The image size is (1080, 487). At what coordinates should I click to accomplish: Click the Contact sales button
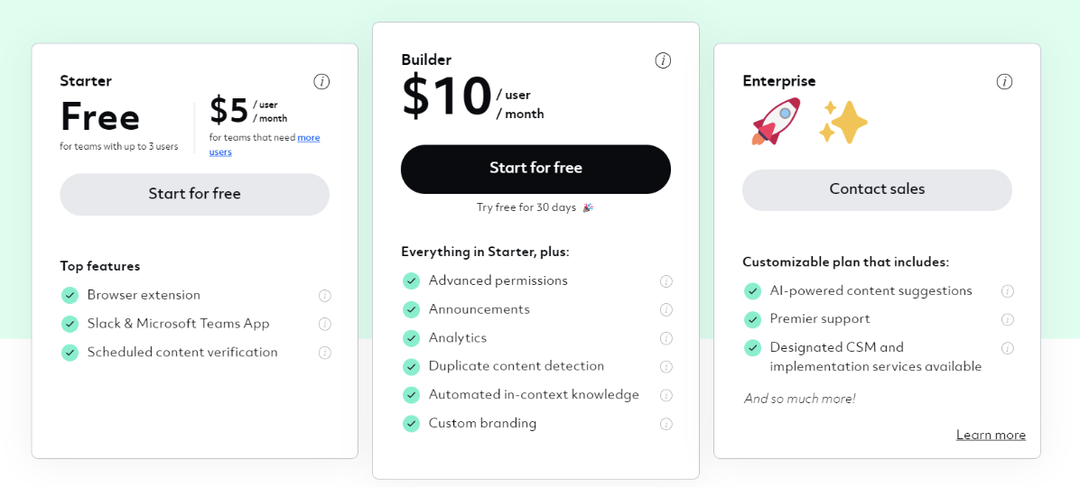click(877, 189)
